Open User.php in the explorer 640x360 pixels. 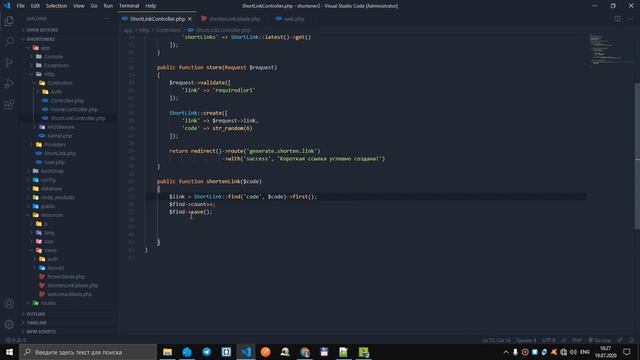54,162
